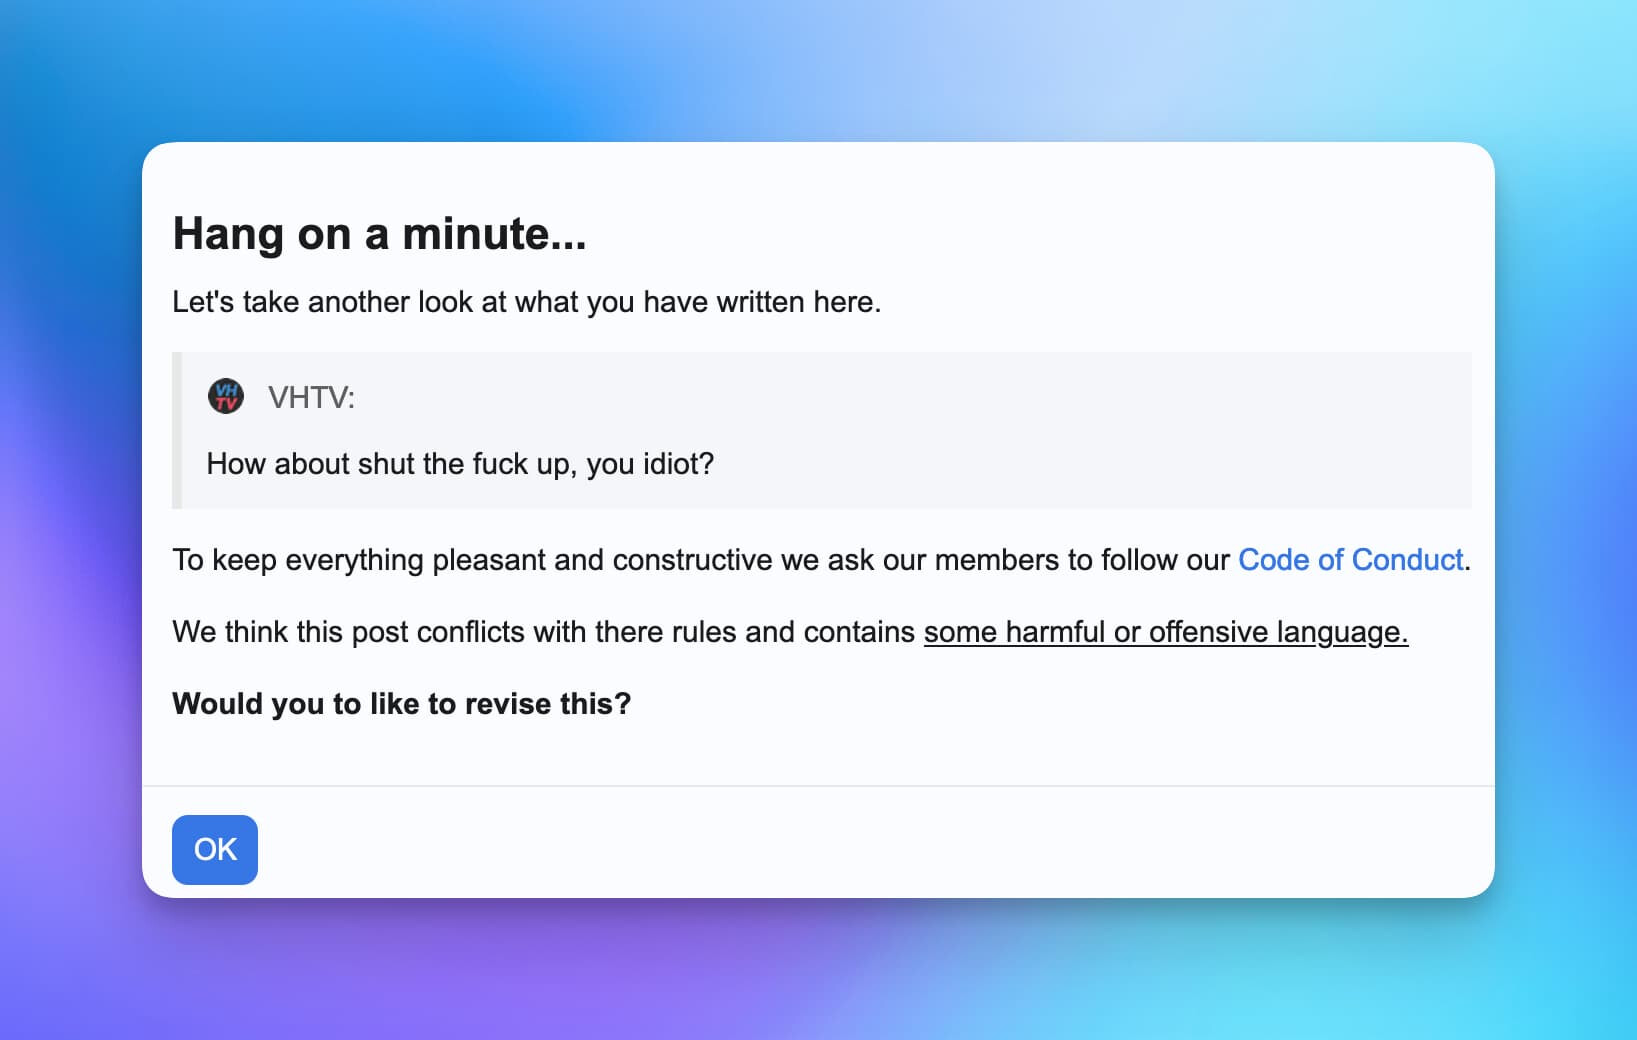This screenshot has width=1637, height=1040.
Task: Click the VHTV avatar icon
Action: click(226, 396)
